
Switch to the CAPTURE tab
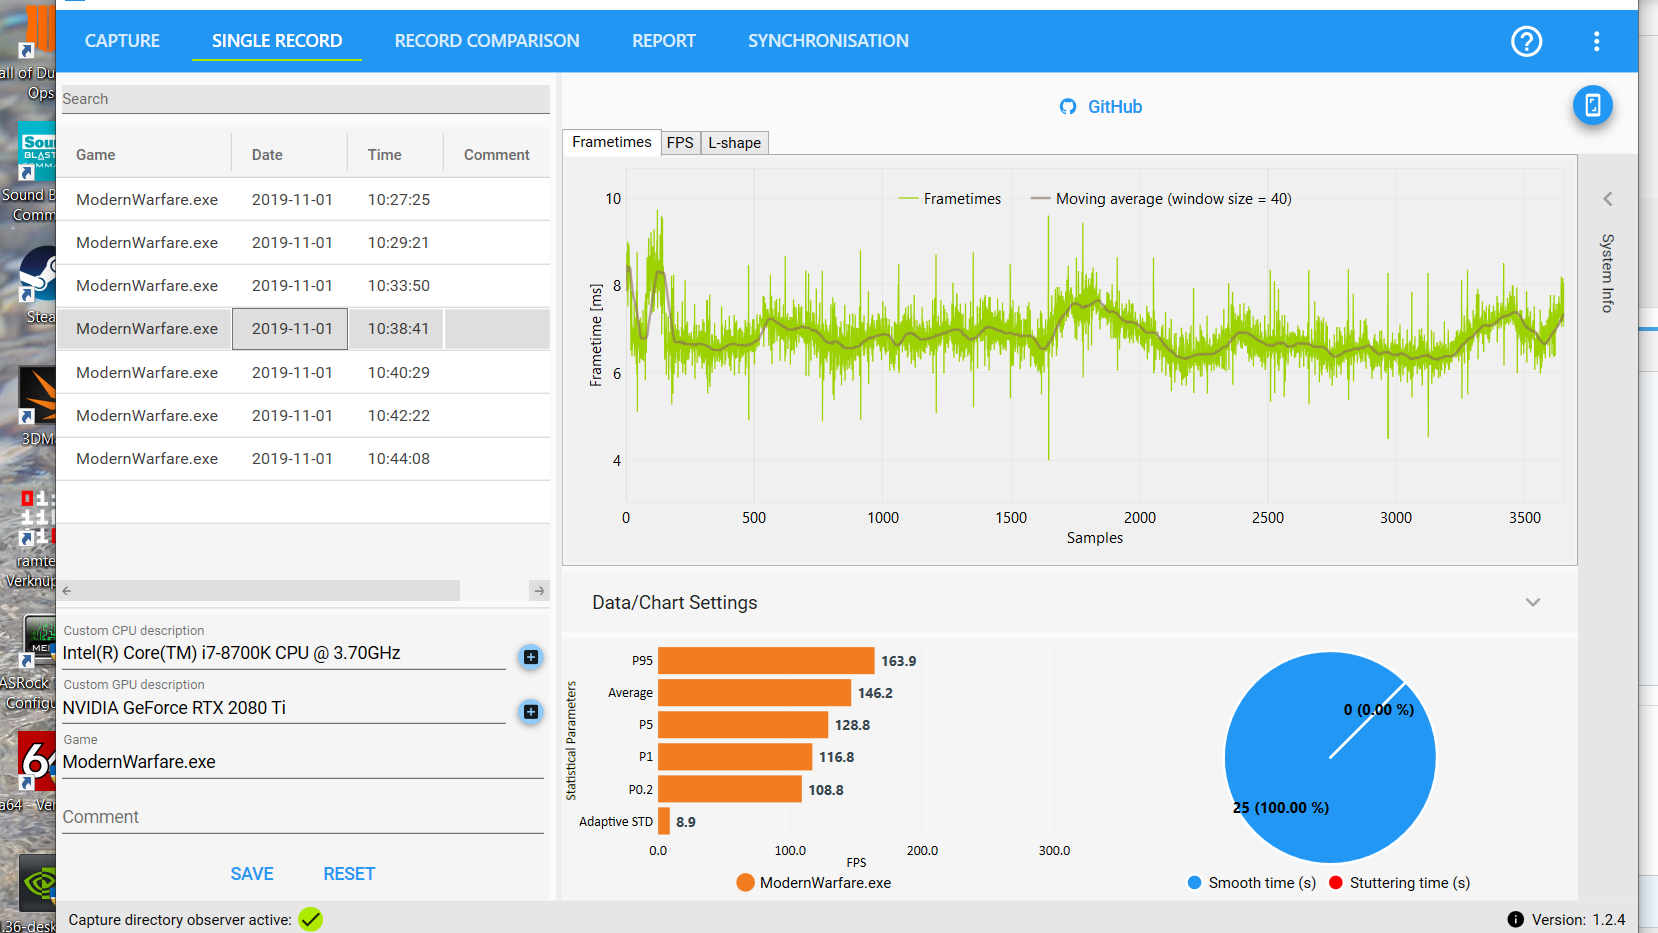click(122, 41)
